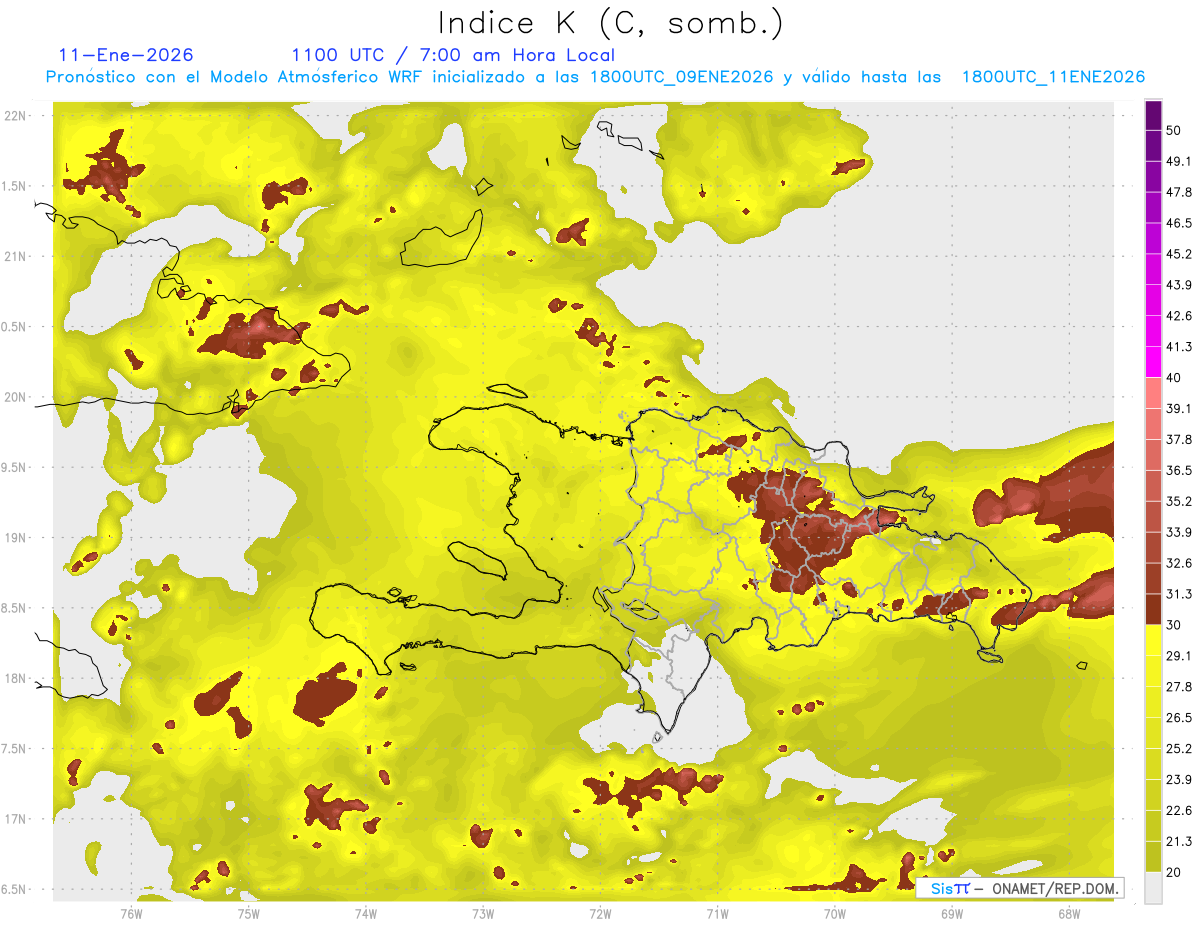1200x927 pixels.
Task: Click the "70W" longitude label
Action: [x=834, y=913]
